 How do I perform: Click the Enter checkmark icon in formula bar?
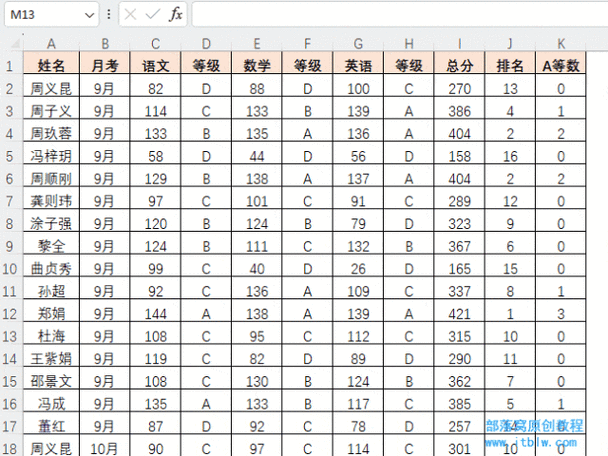pyautogui.click(x=152, y=15)
